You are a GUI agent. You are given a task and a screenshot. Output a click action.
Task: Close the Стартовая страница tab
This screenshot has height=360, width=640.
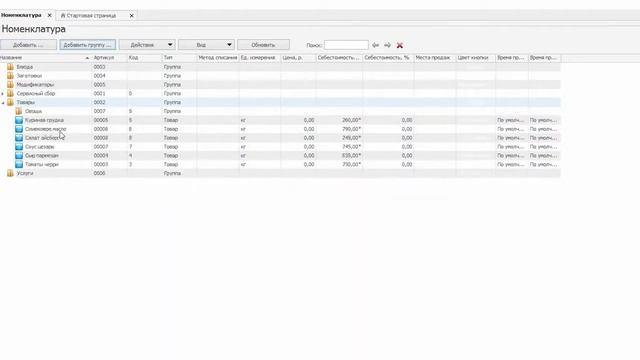pyautogui.click(x=131, y=16)
